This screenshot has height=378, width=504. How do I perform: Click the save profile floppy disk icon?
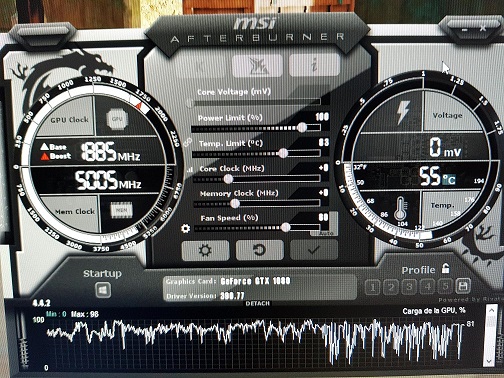(x=463, y=286)
